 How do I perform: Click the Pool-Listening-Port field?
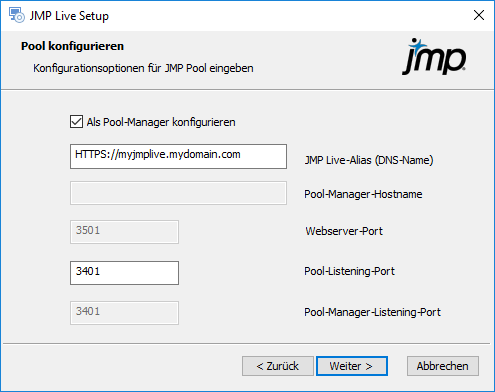(124, 273)
